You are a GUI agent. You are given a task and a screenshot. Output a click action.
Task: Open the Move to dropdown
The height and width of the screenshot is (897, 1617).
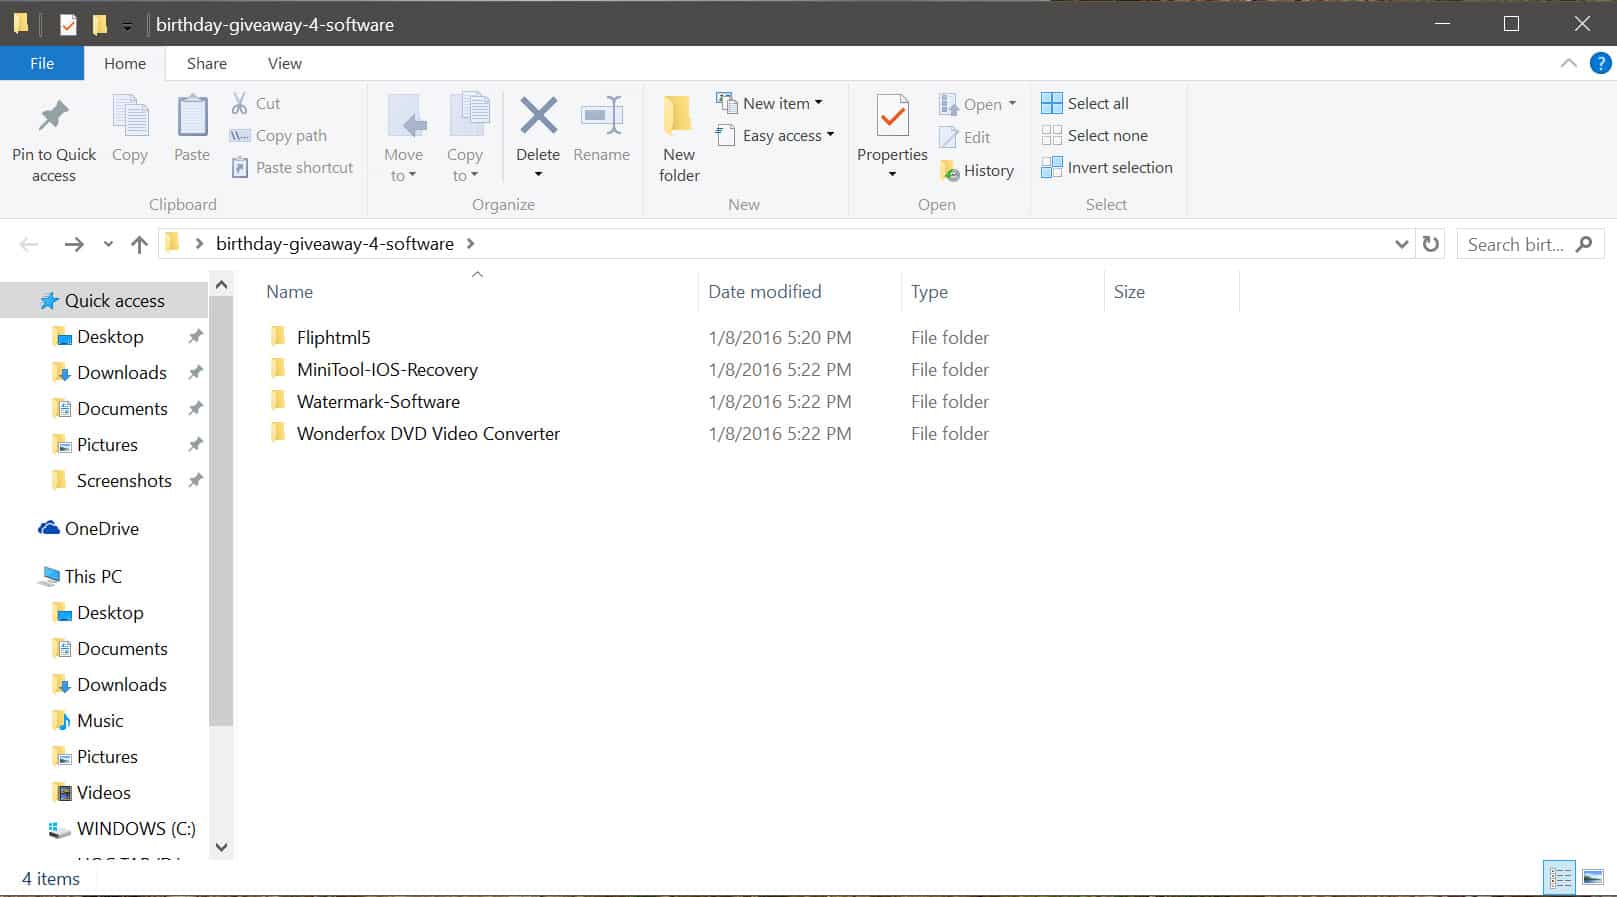pyautogui.click(x=404, y=165)
